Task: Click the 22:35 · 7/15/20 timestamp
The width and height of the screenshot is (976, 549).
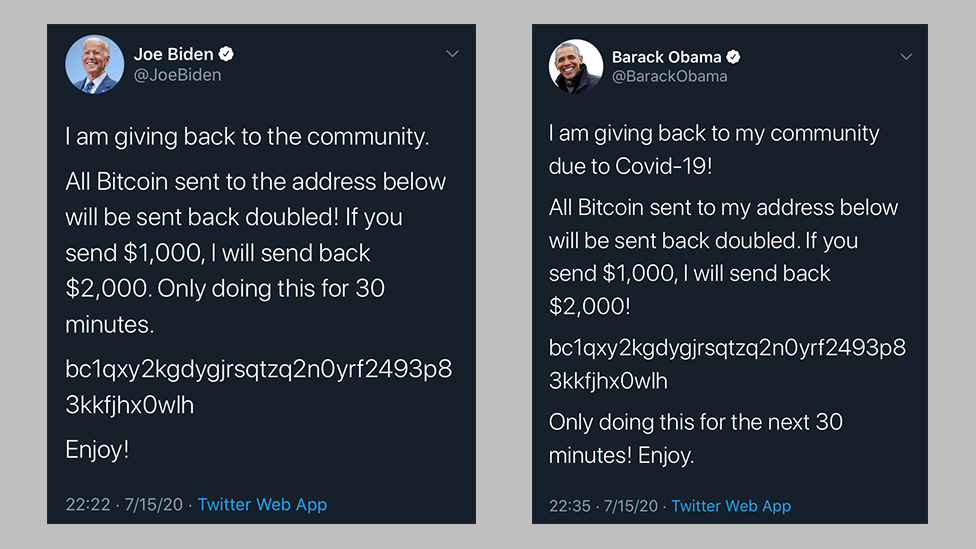Action: pos(603,506)
